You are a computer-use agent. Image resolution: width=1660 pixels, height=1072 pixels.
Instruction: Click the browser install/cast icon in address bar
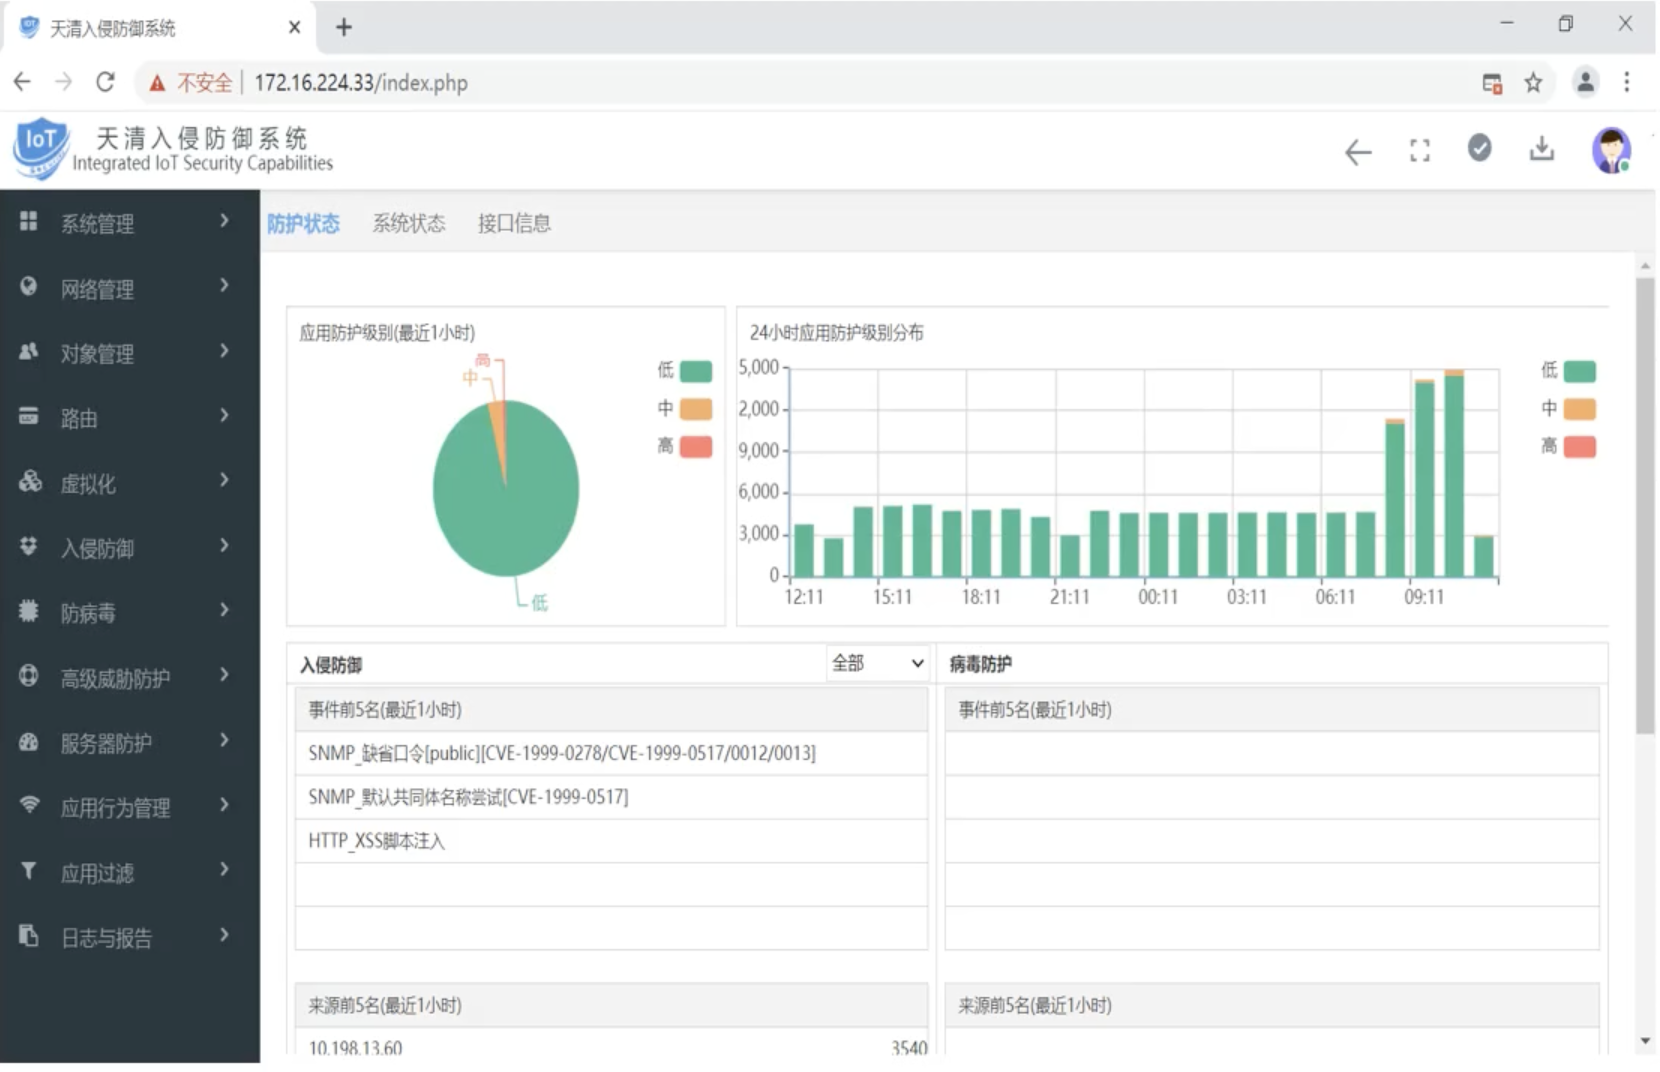tap(1492, 83)
